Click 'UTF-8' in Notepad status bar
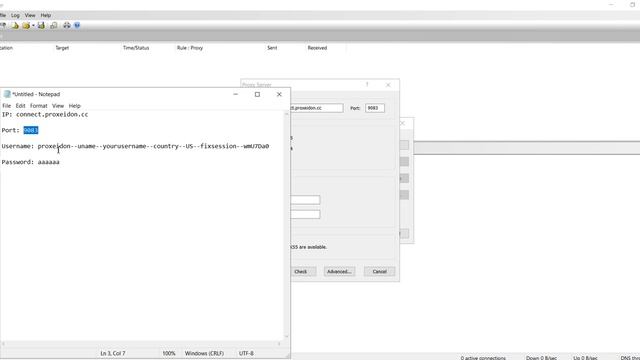 246,353
